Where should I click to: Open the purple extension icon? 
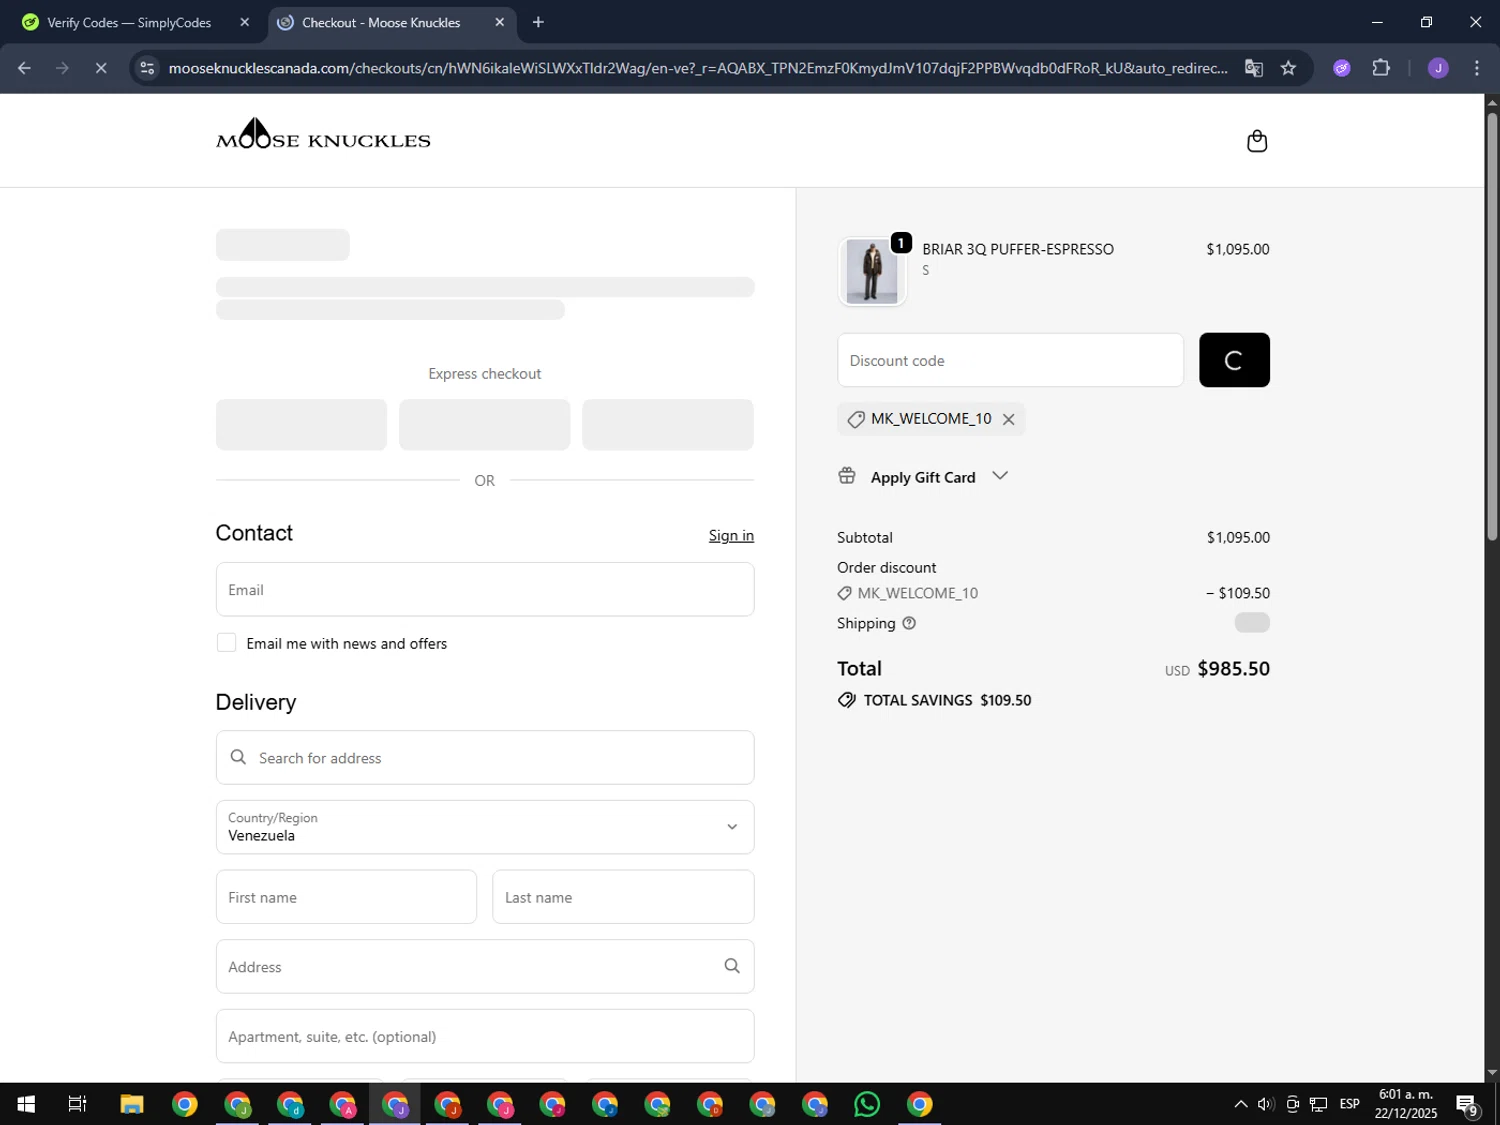click(x=1341, y=68)
